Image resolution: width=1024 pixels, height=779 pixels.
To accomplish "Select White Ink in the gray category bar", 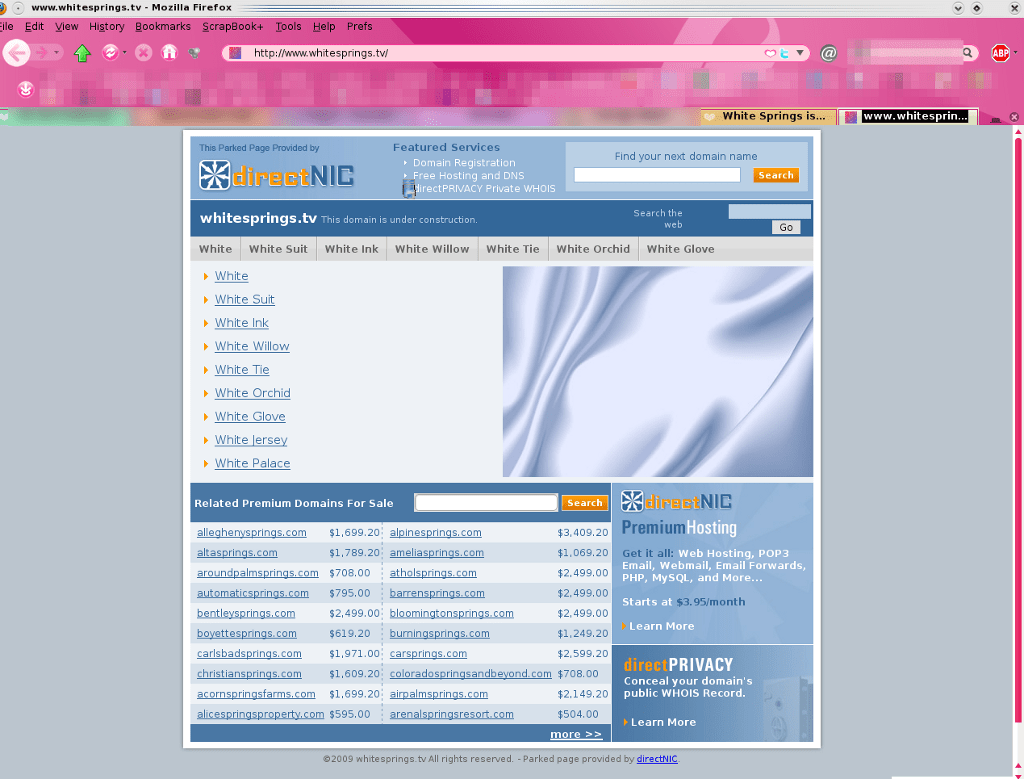I will tap(351, 249).
